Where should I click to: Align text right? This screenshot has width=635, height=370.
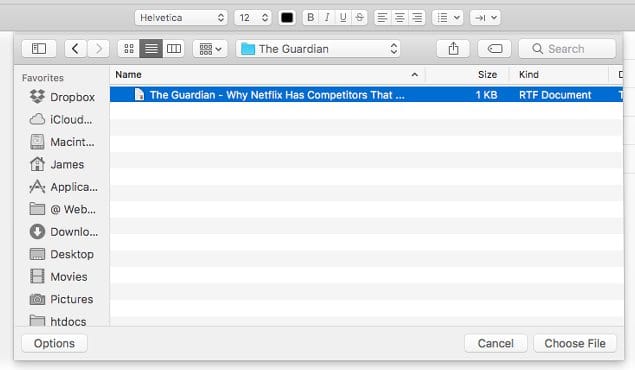tap(417, 17)
